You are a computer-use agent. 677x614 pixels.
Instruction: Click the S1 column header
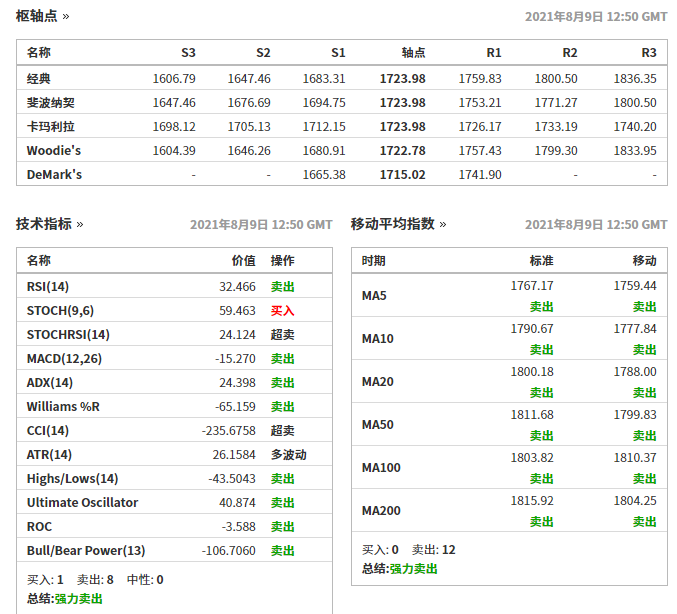click(338, 53)
